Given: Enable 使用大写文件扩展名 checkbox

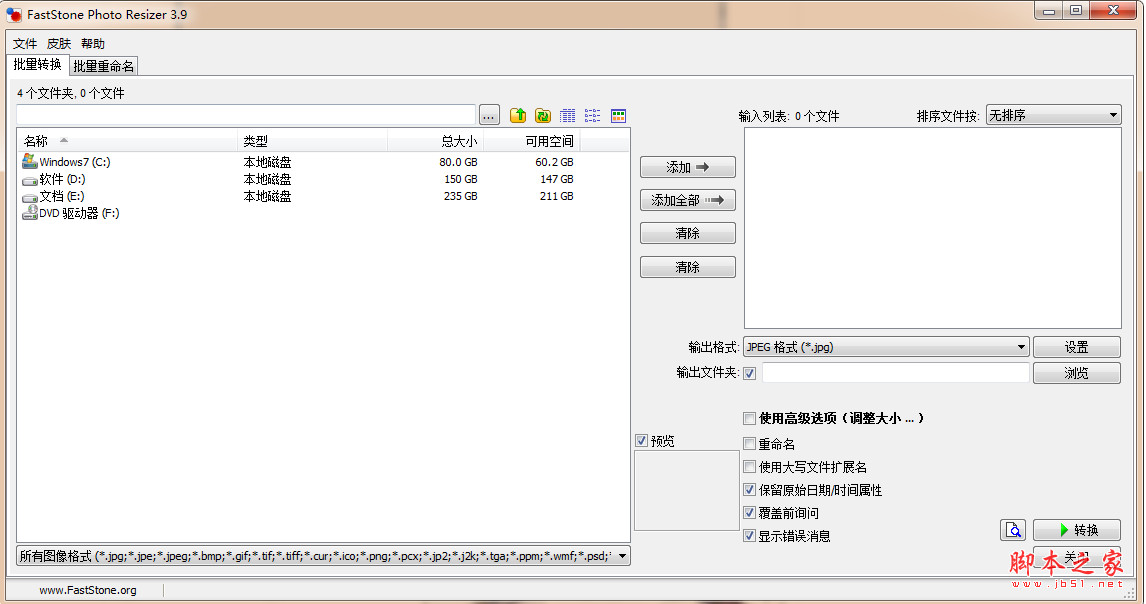Looking at the screenshot, I should coord(750,467).
